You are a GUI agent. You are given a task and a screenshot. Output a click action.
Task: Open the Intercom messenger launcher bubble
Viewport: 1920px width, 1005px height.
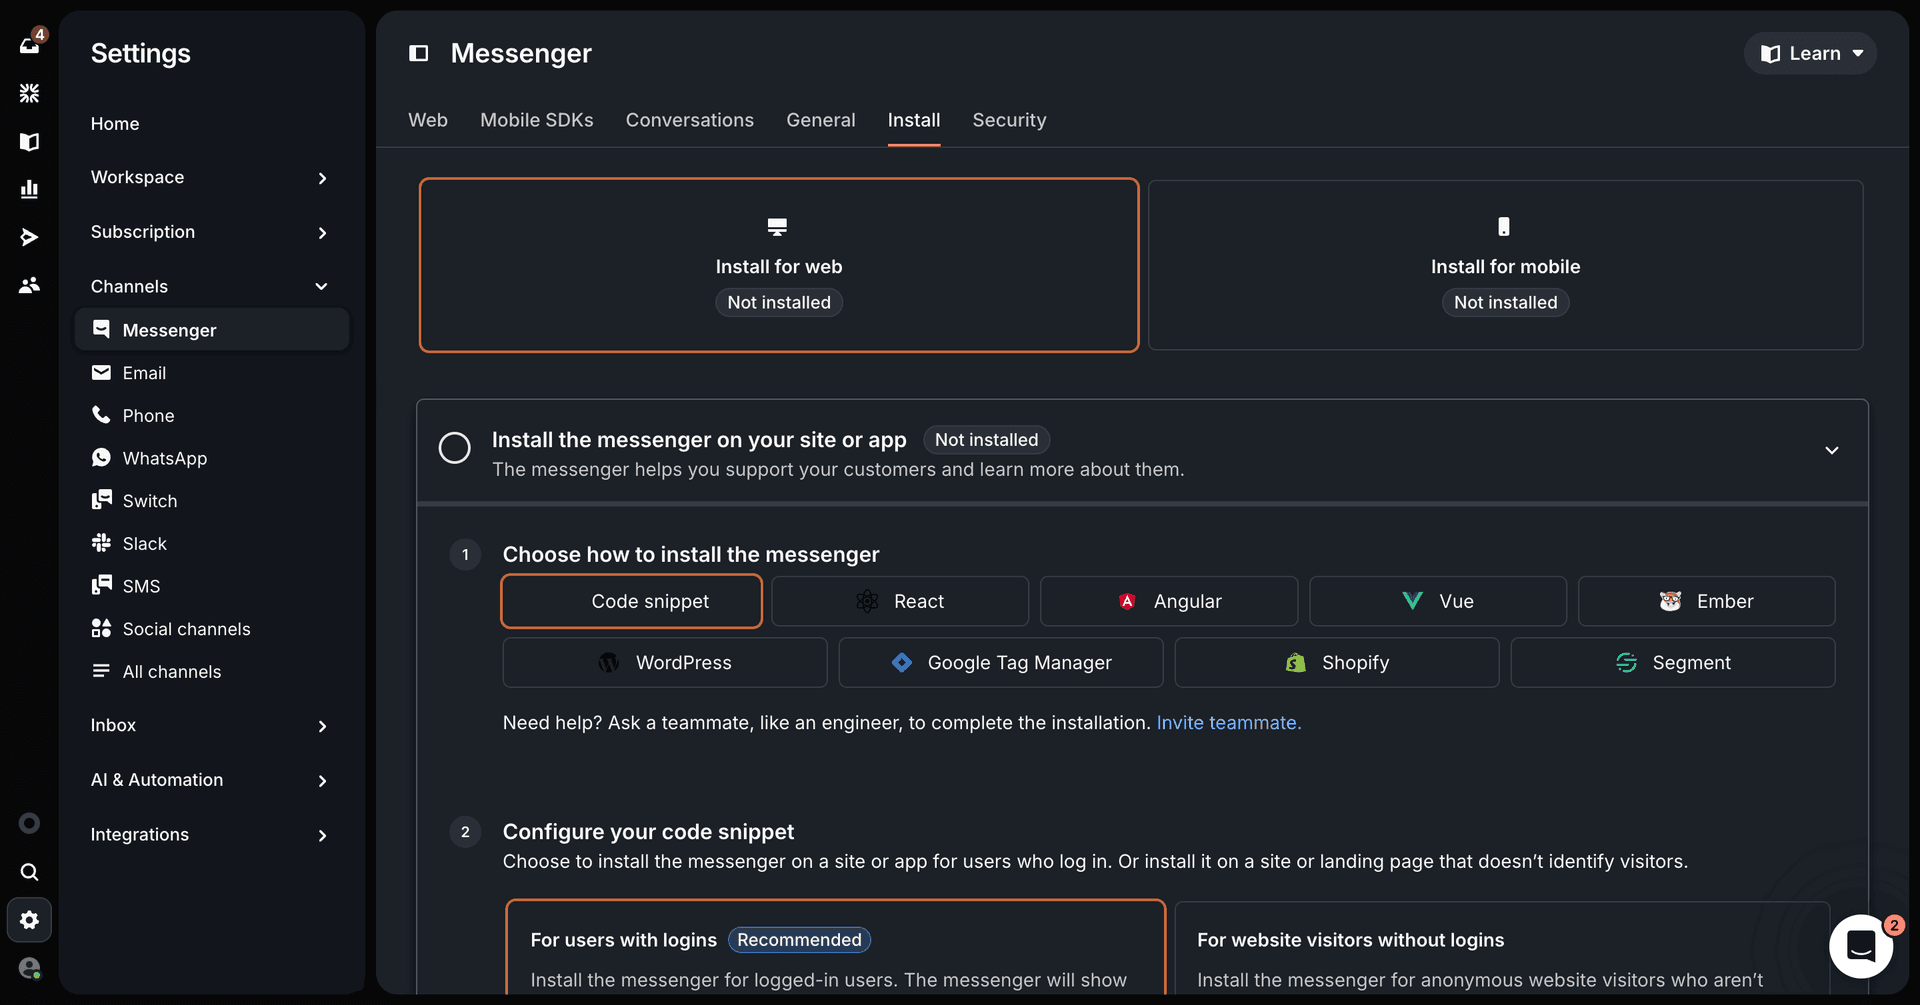[1862, 946]
